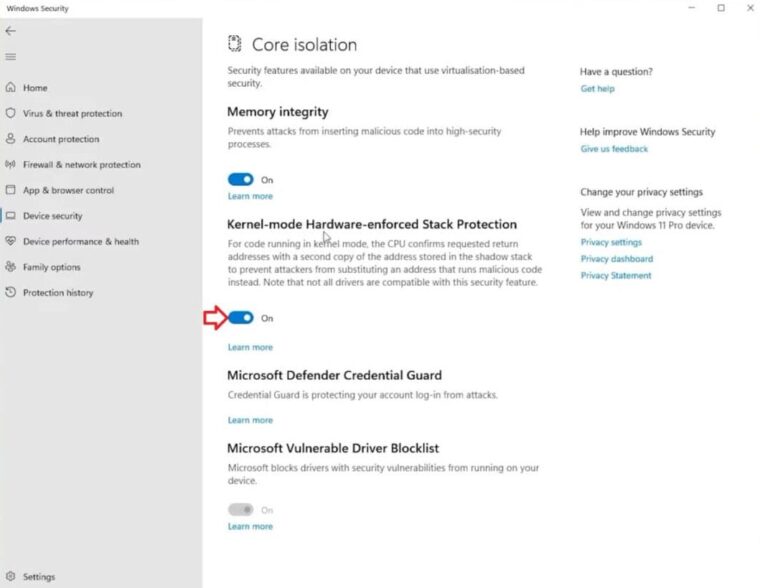Click Learn more under Memory integrity
The height and width of the screenshot is (588, 760).
[250, 196]
